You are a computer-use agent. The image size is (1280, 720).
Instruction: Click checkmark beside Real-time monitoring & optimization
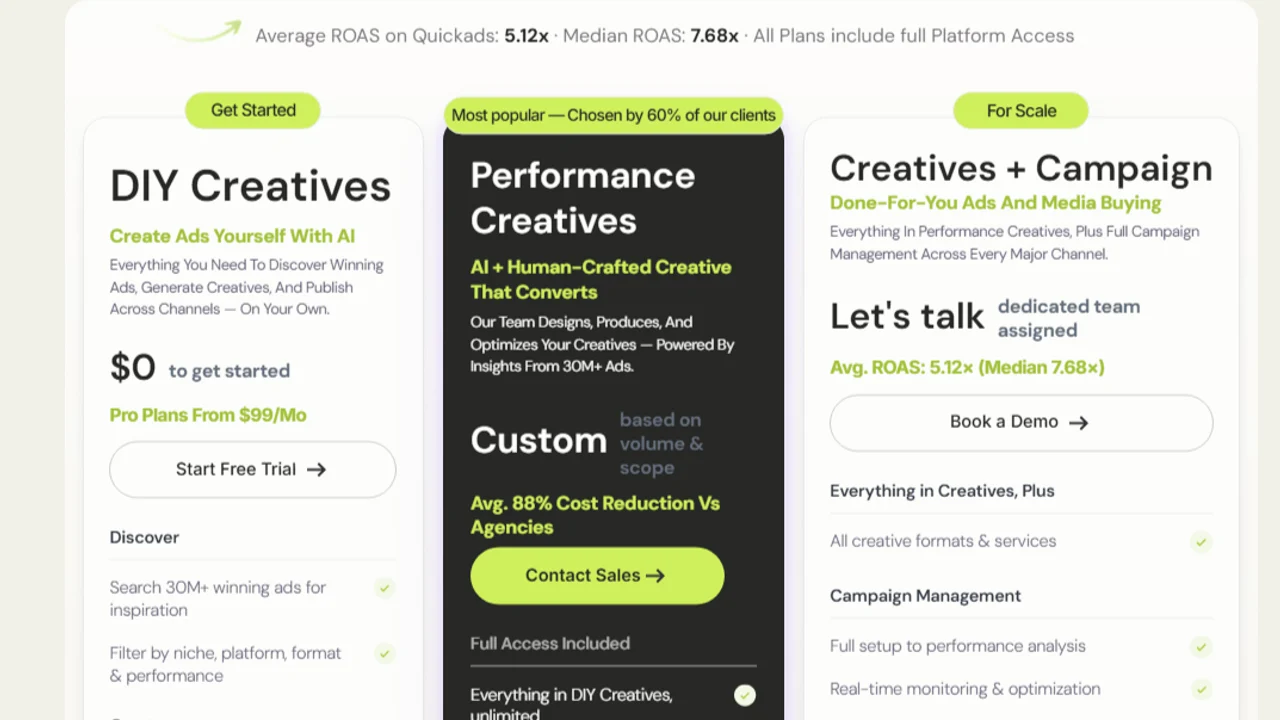point(1201,689)
